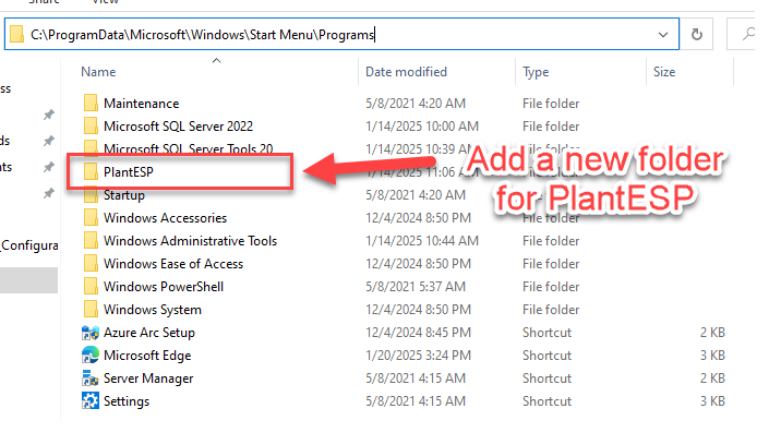This screenshot has height=424, width=768.
Task: Click date 1/20/2025 3:24 PM
Action: pyautogui.click(x=418, y=355)
